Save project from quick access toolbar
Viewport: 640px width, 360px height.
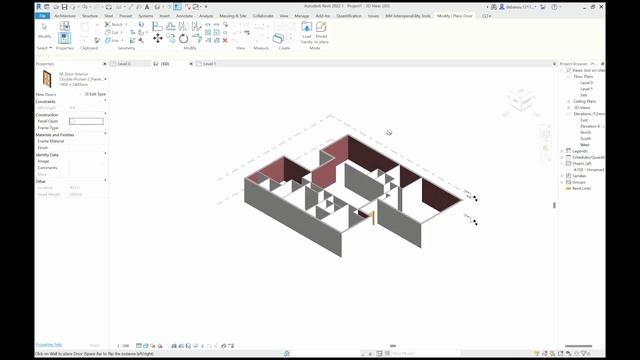(x=64, y=7)
